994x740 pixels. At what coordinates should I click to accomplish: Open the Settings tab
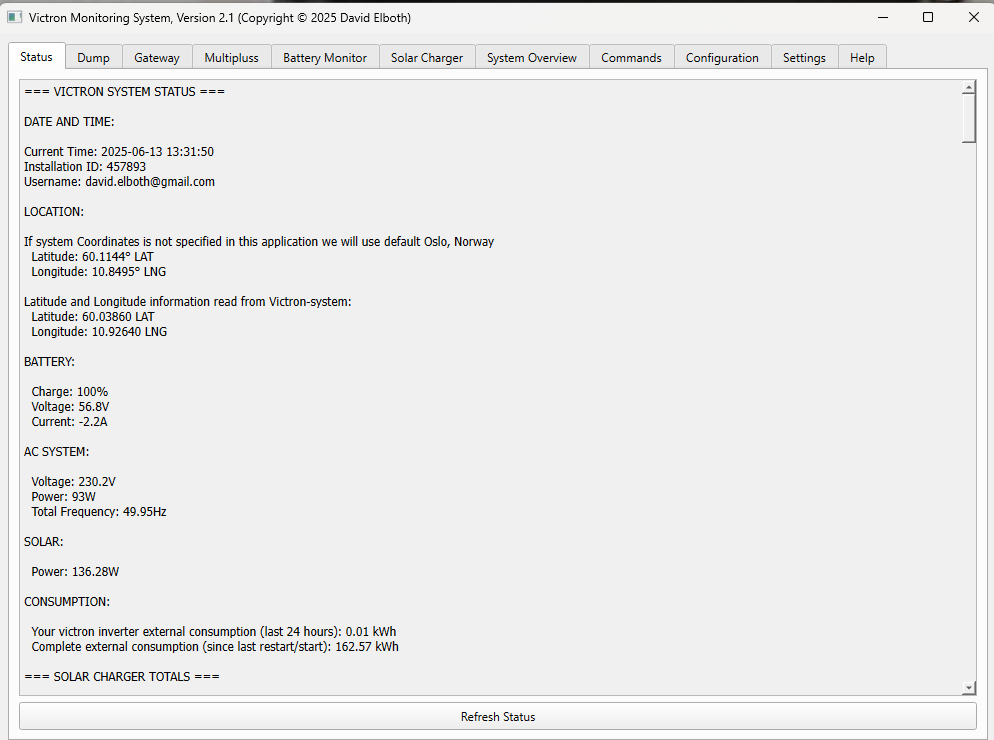click(x=804, y=58)
